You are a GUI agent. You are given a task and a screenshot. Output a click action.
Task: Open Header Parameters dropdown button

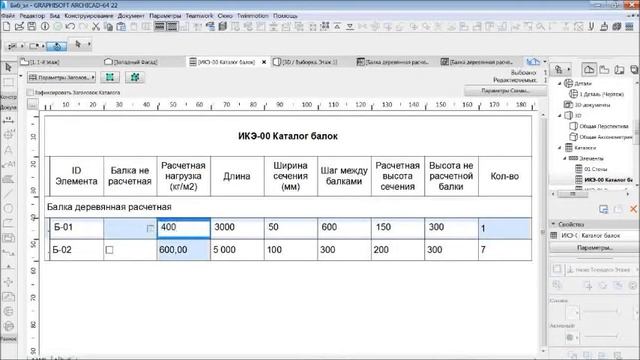(62, 77)
